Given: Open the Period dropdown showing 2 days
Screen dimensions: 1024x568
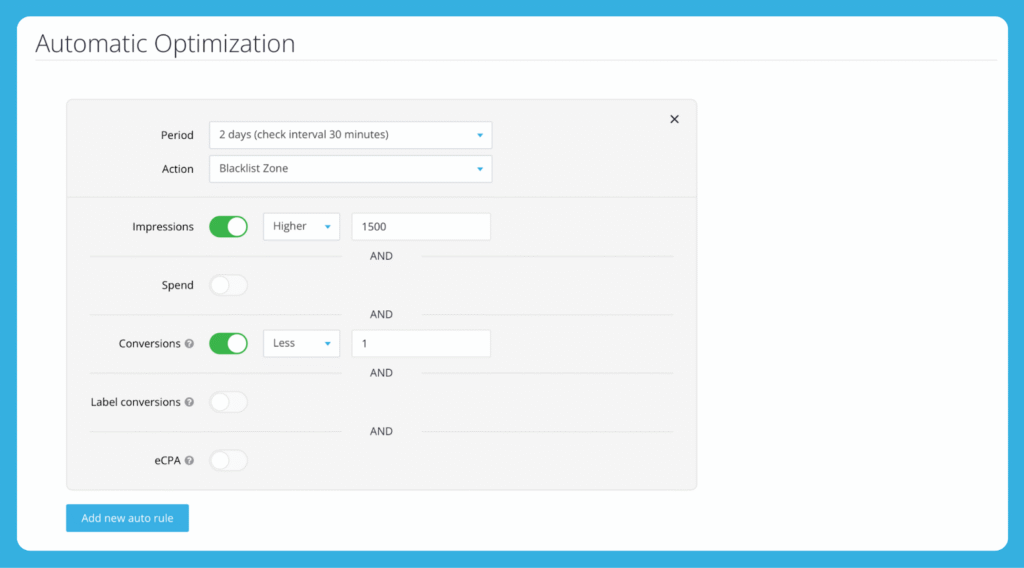Looking at the screenshot, I should [350, 135].
